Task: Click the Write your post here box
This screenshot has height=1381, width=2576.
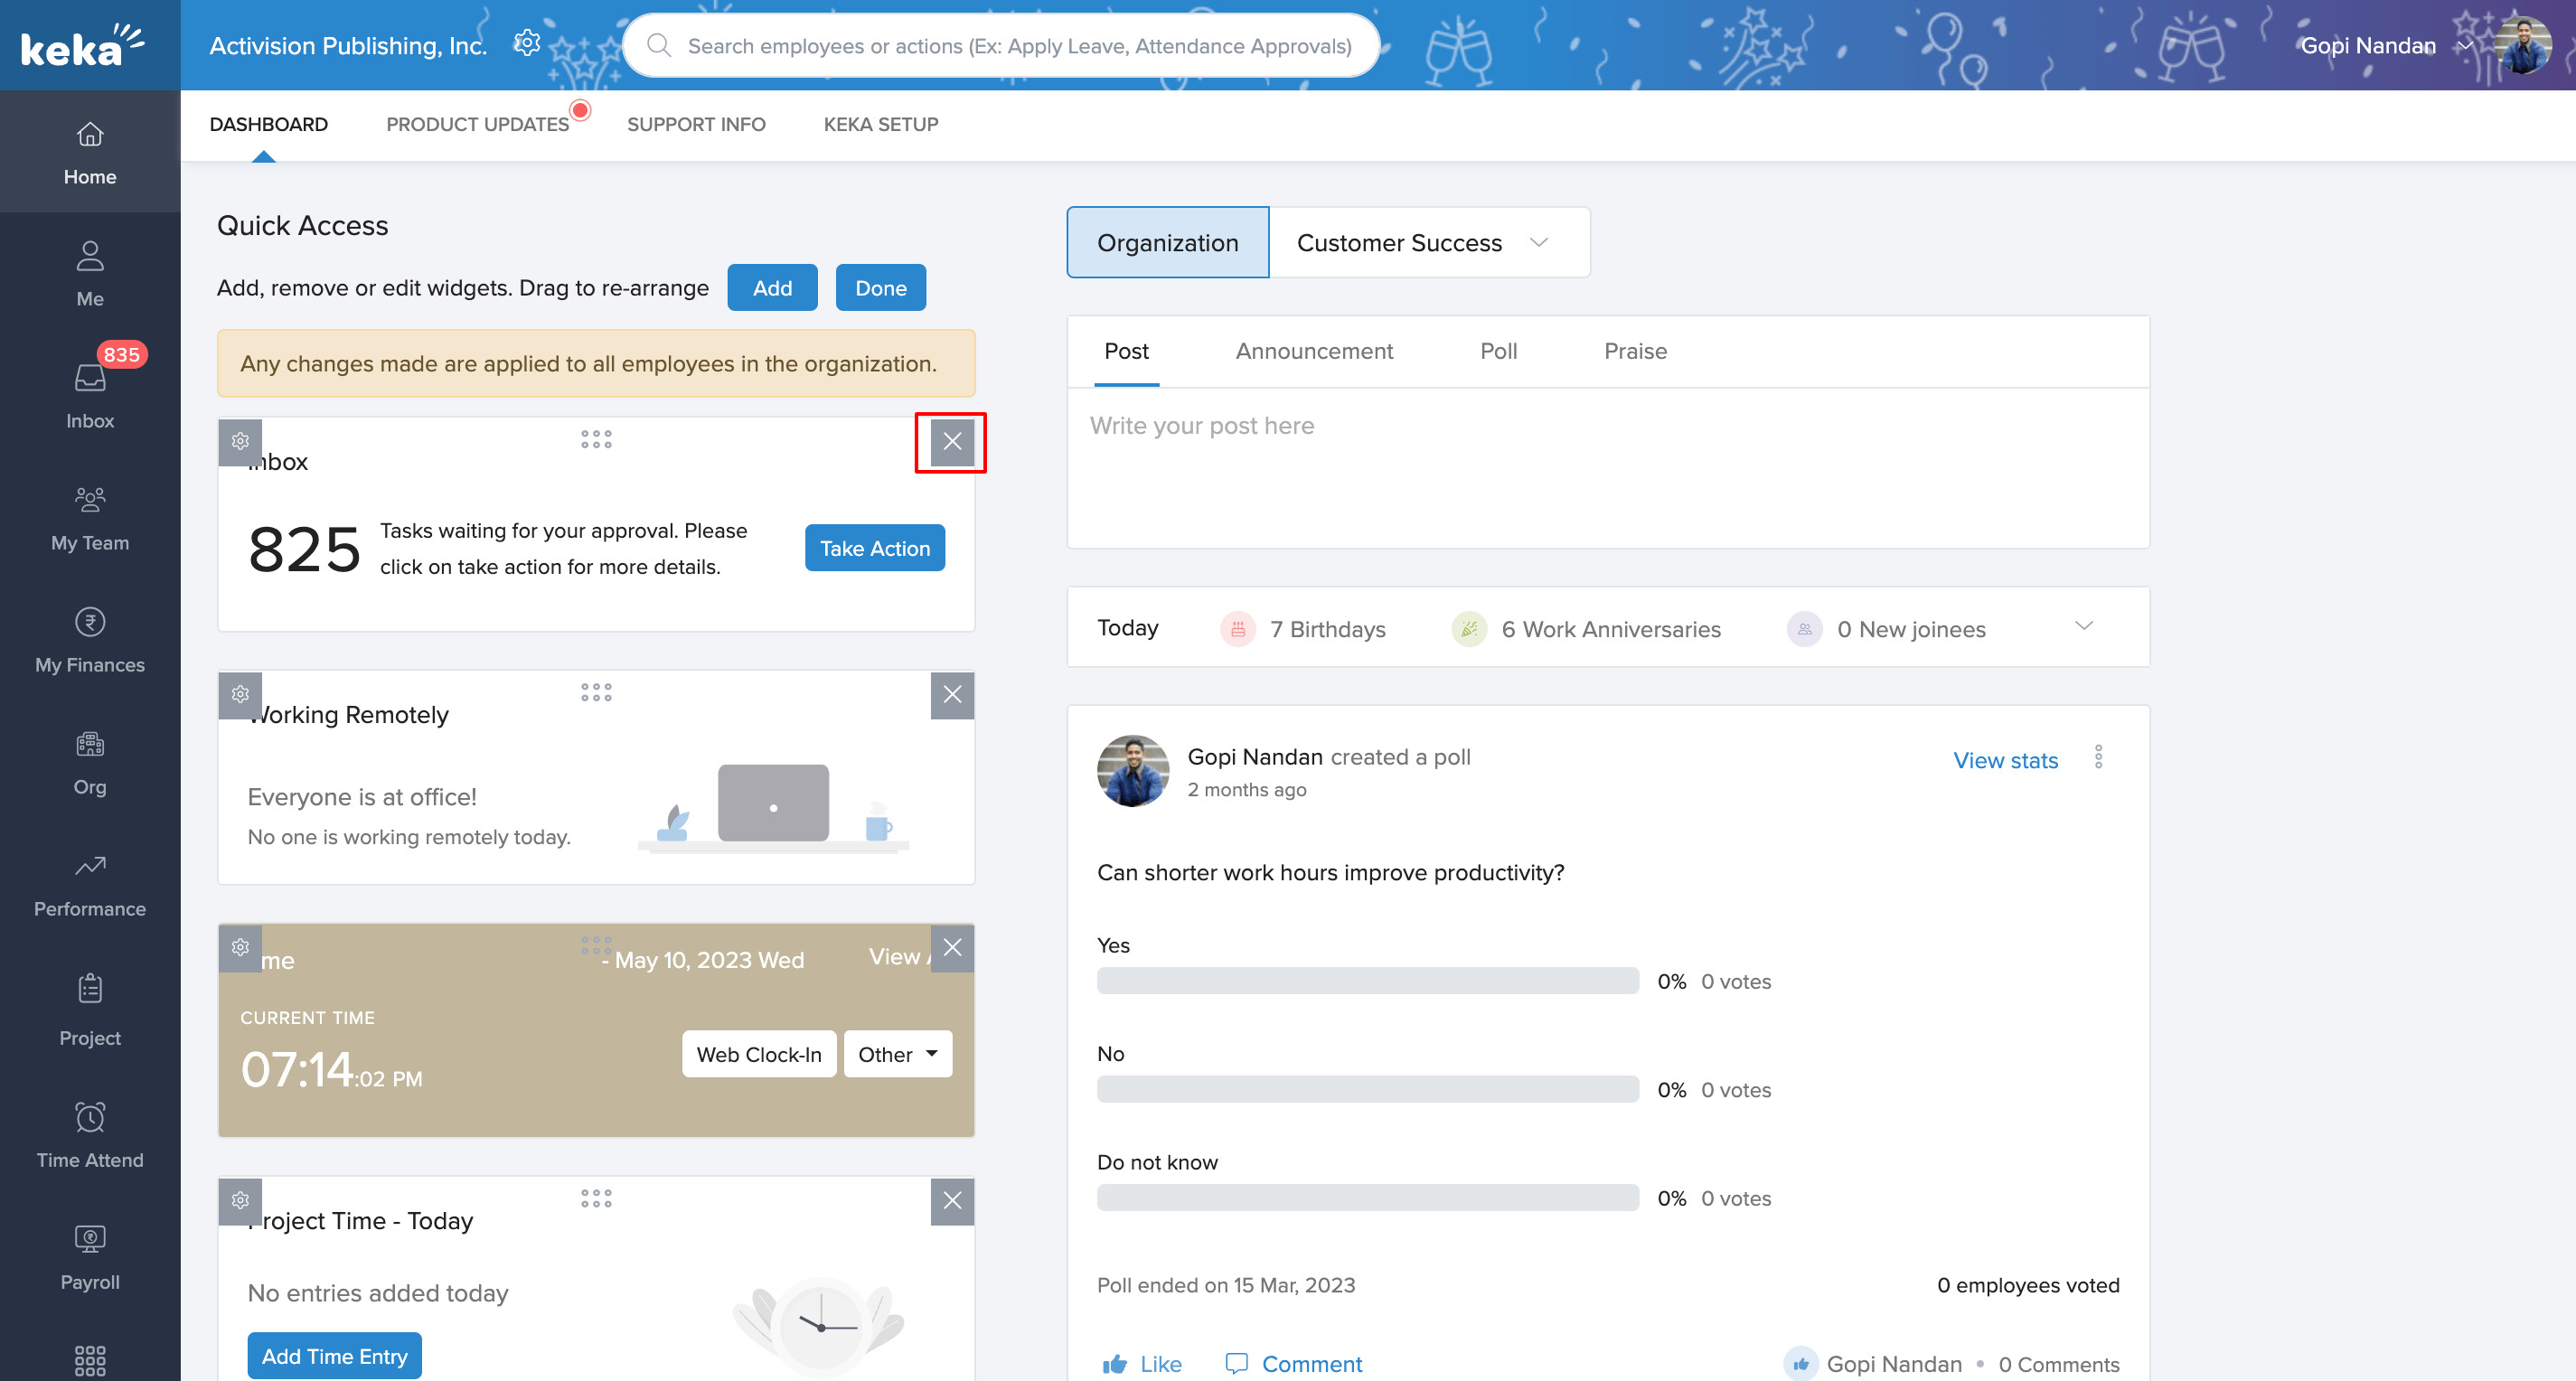Action: pyautogui.click(x=1608, y=468)
